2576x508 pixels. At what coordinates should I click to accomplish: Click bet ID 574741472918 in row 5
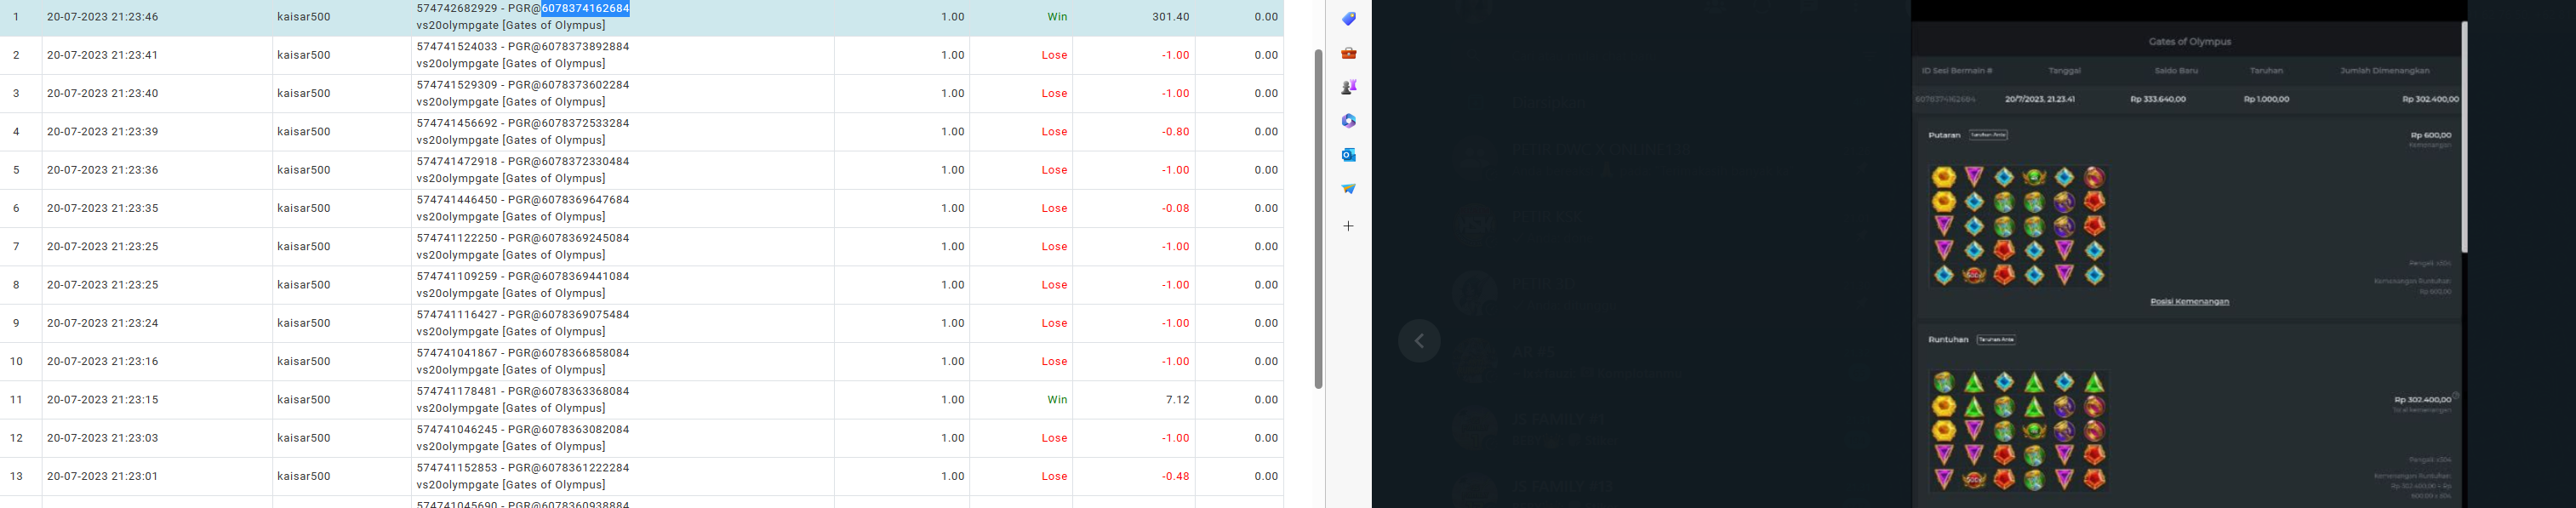457,161
